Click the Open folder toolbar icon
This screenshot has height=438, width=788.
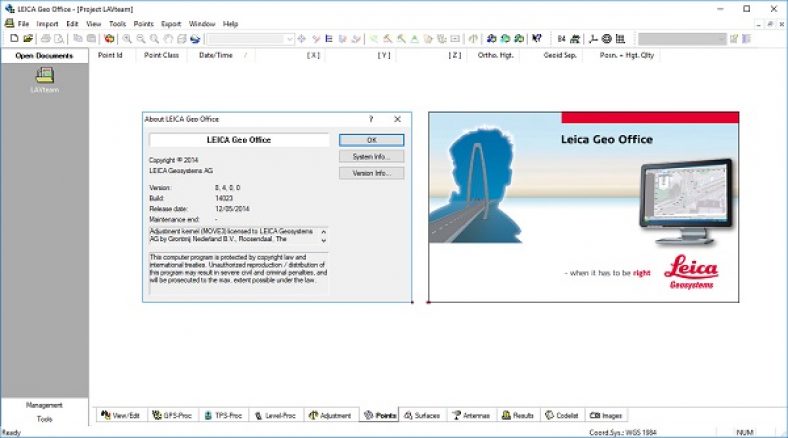28,38
